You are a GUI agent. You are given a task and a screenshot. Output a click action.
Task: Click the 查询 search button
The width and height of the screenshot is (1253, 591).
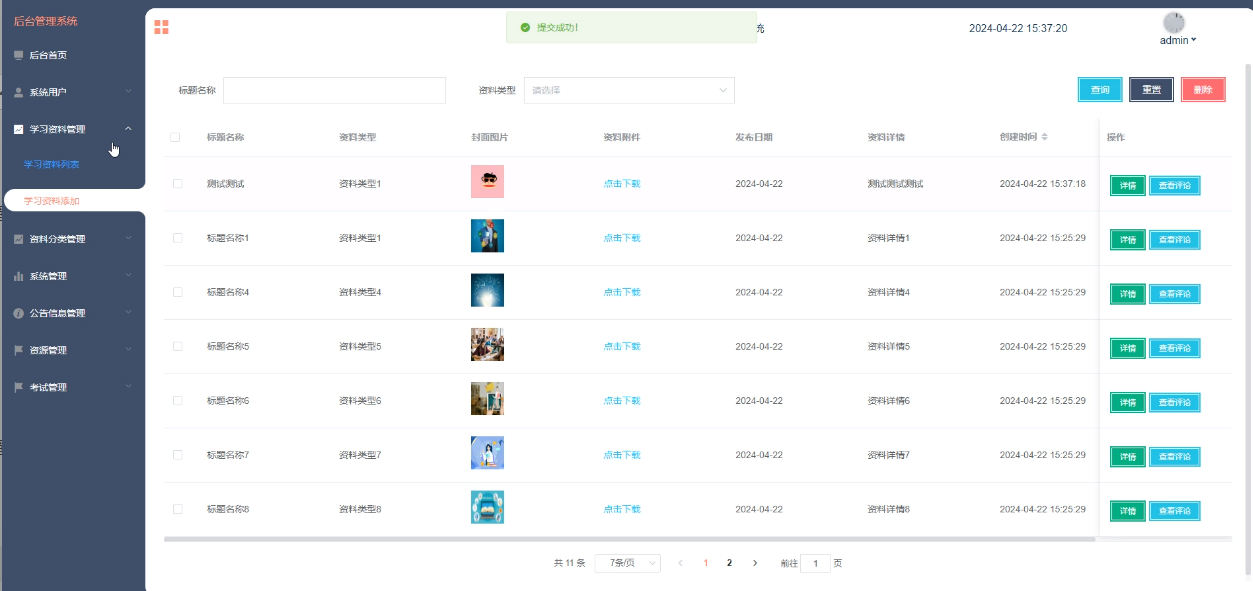click(1100, 90)
